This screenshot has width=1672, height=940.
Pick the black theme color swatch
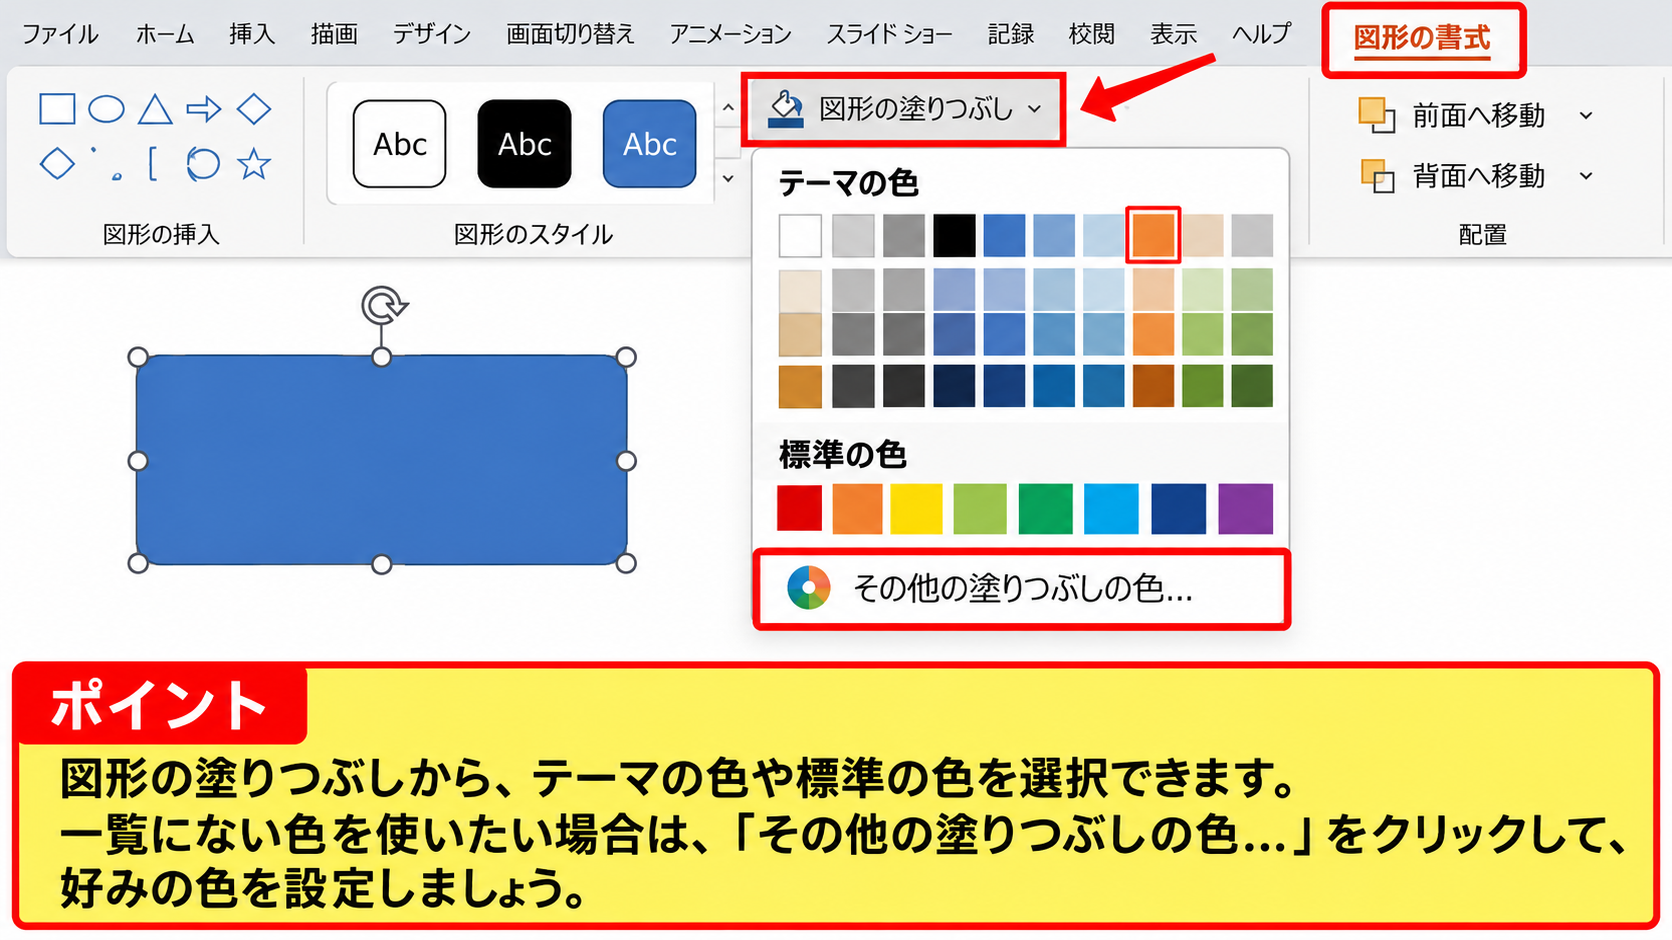pos(954,236)
